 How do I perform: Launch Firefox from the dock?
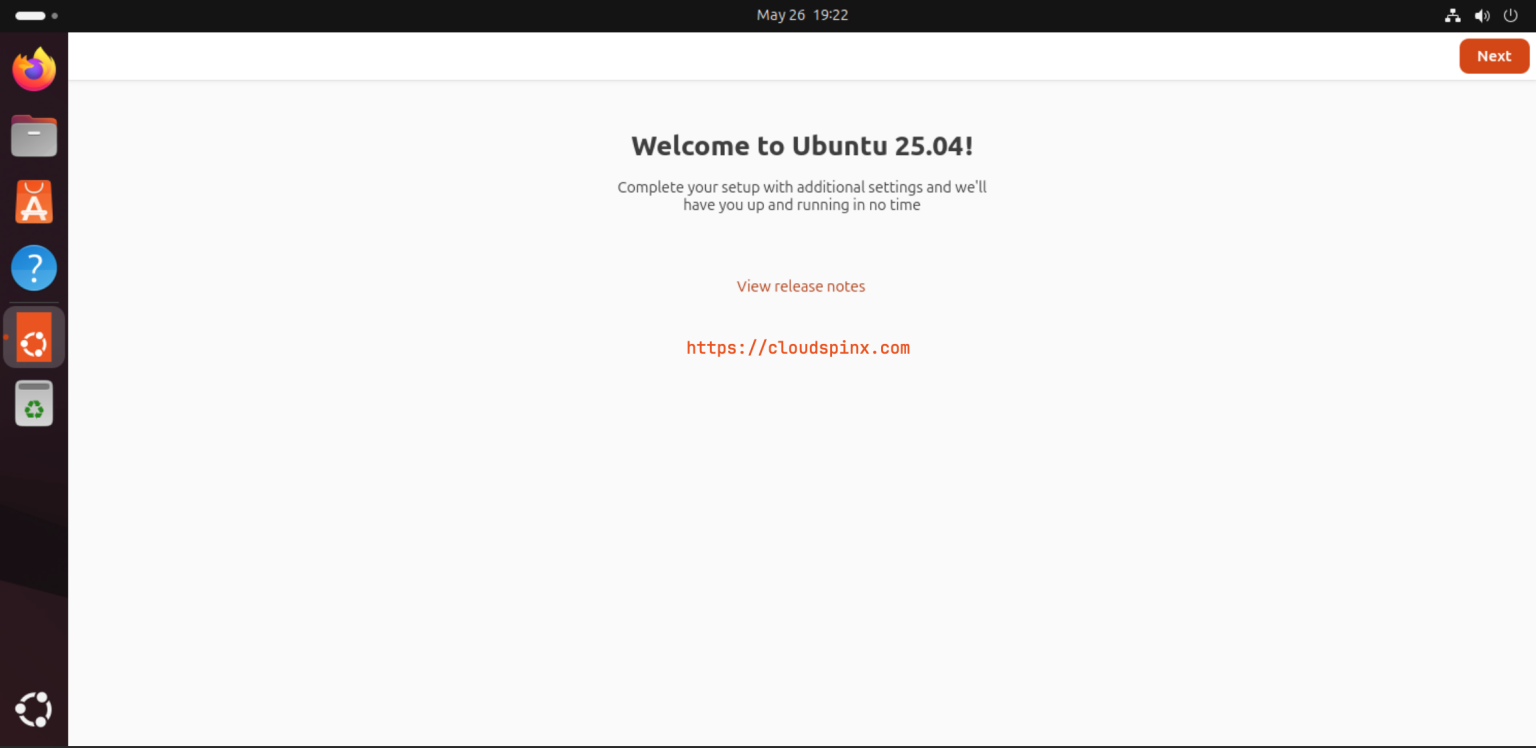tap(34, 69)
